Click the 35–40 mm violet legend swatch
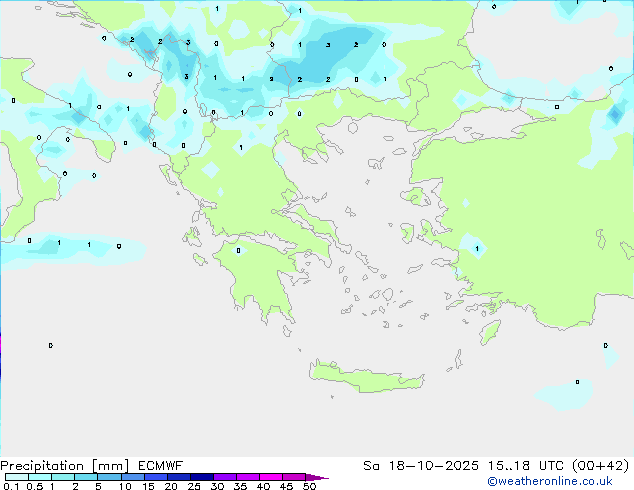 (247, 477)
